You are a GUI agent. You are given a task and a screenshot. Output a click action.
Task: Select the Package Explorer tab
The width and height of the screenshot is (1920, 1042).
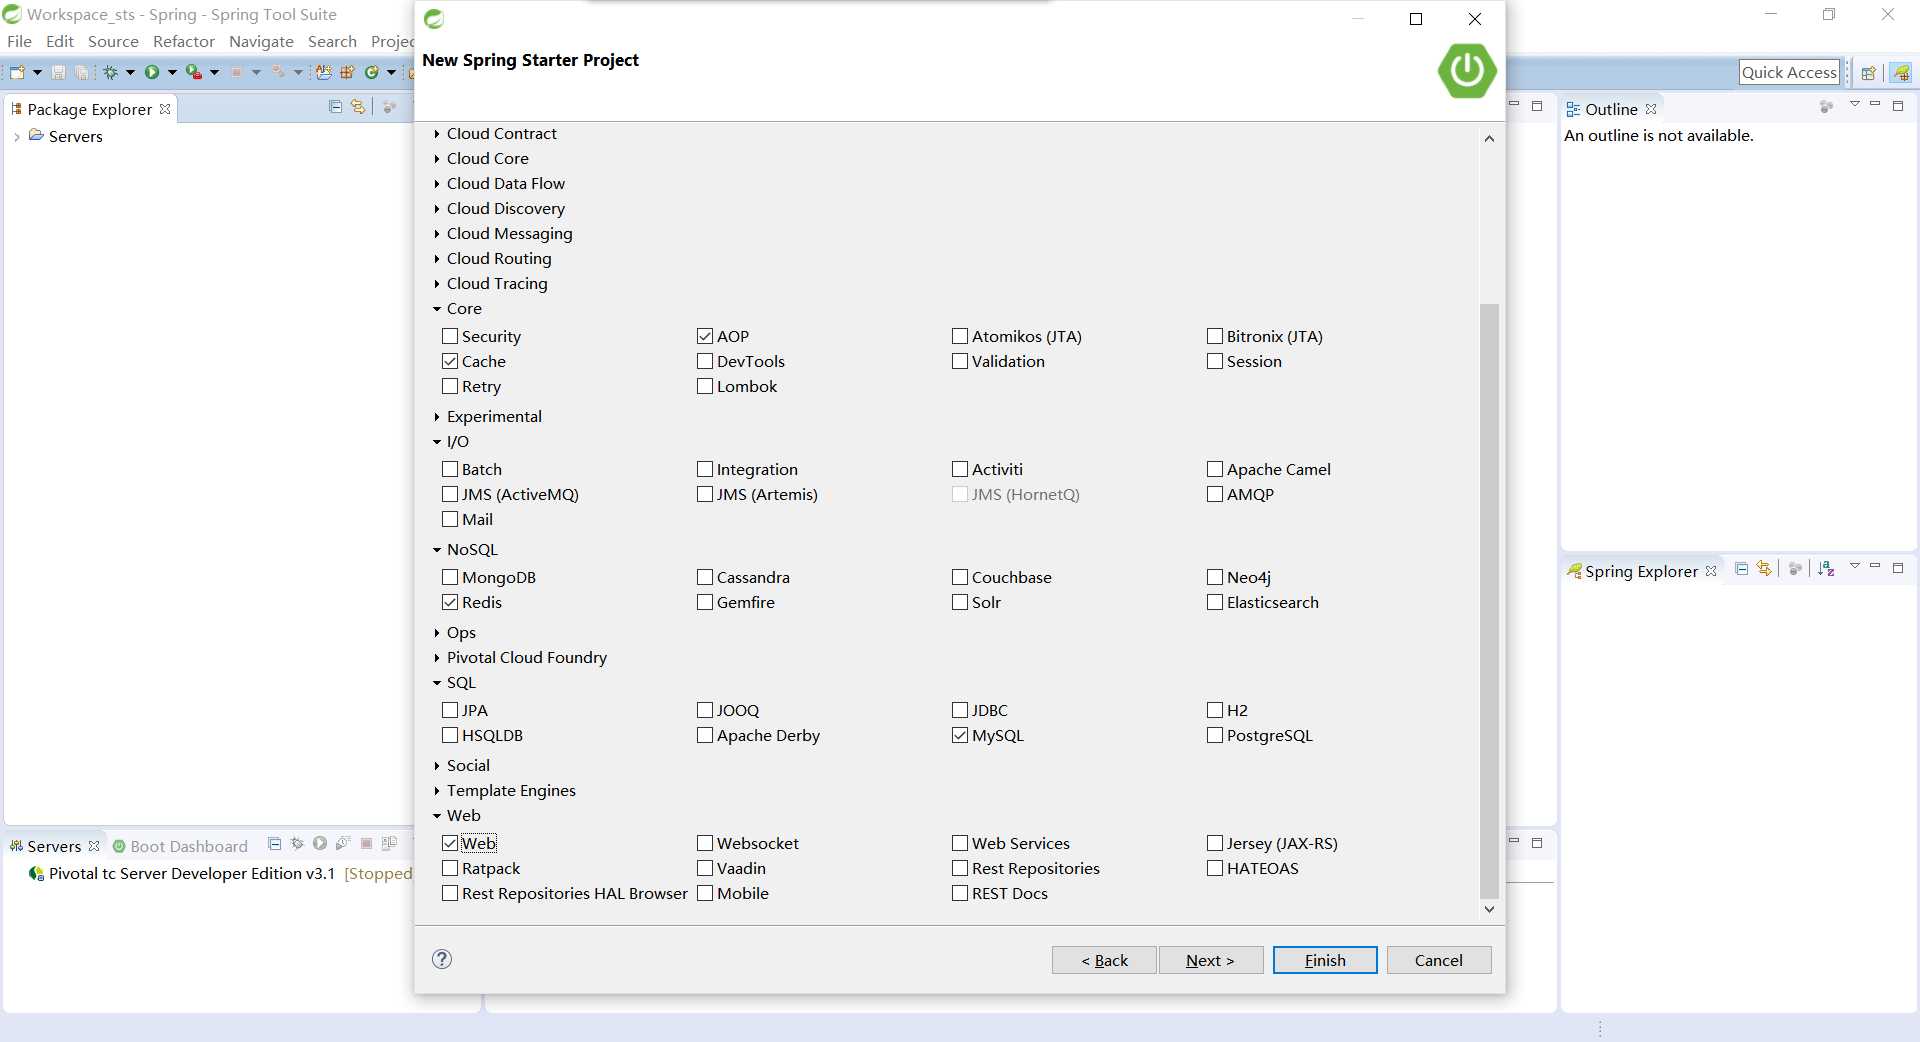click(x=90, y=109)
